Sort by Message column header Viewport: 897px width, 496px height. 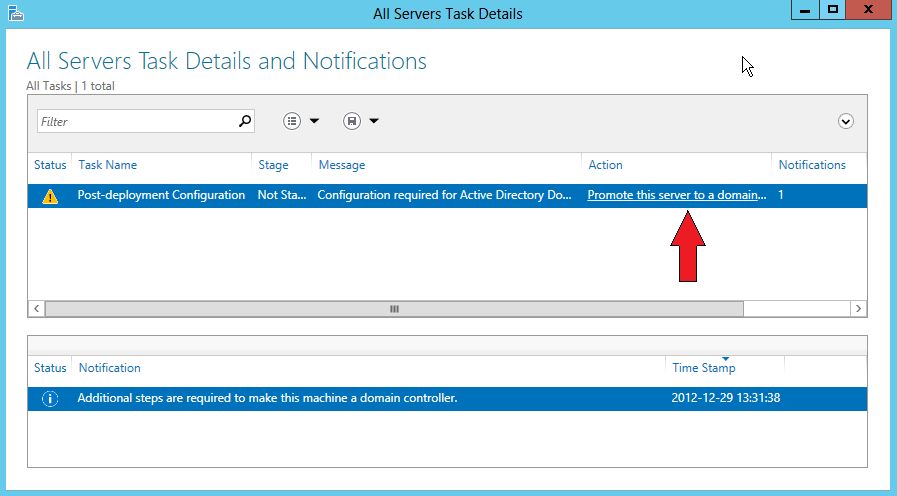point(342,165)
